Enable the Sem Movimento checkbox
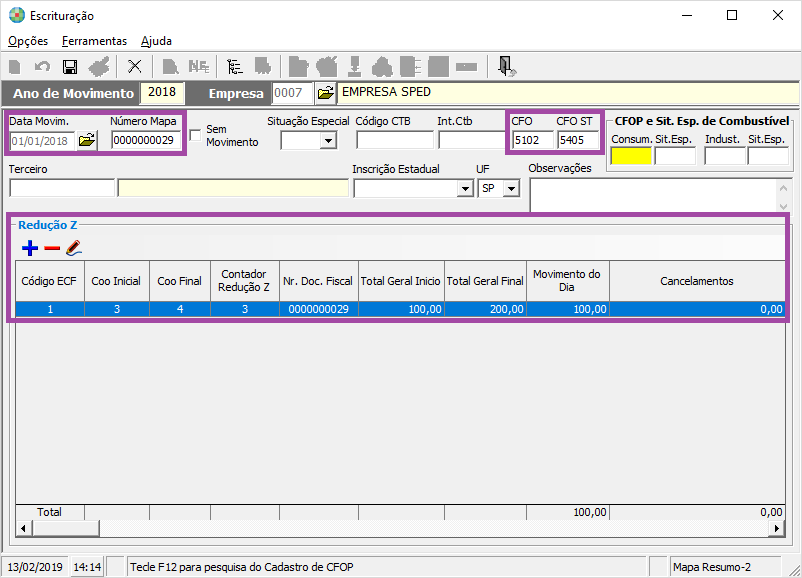This screenshot has width=802, height=578. tap(195, 130)
